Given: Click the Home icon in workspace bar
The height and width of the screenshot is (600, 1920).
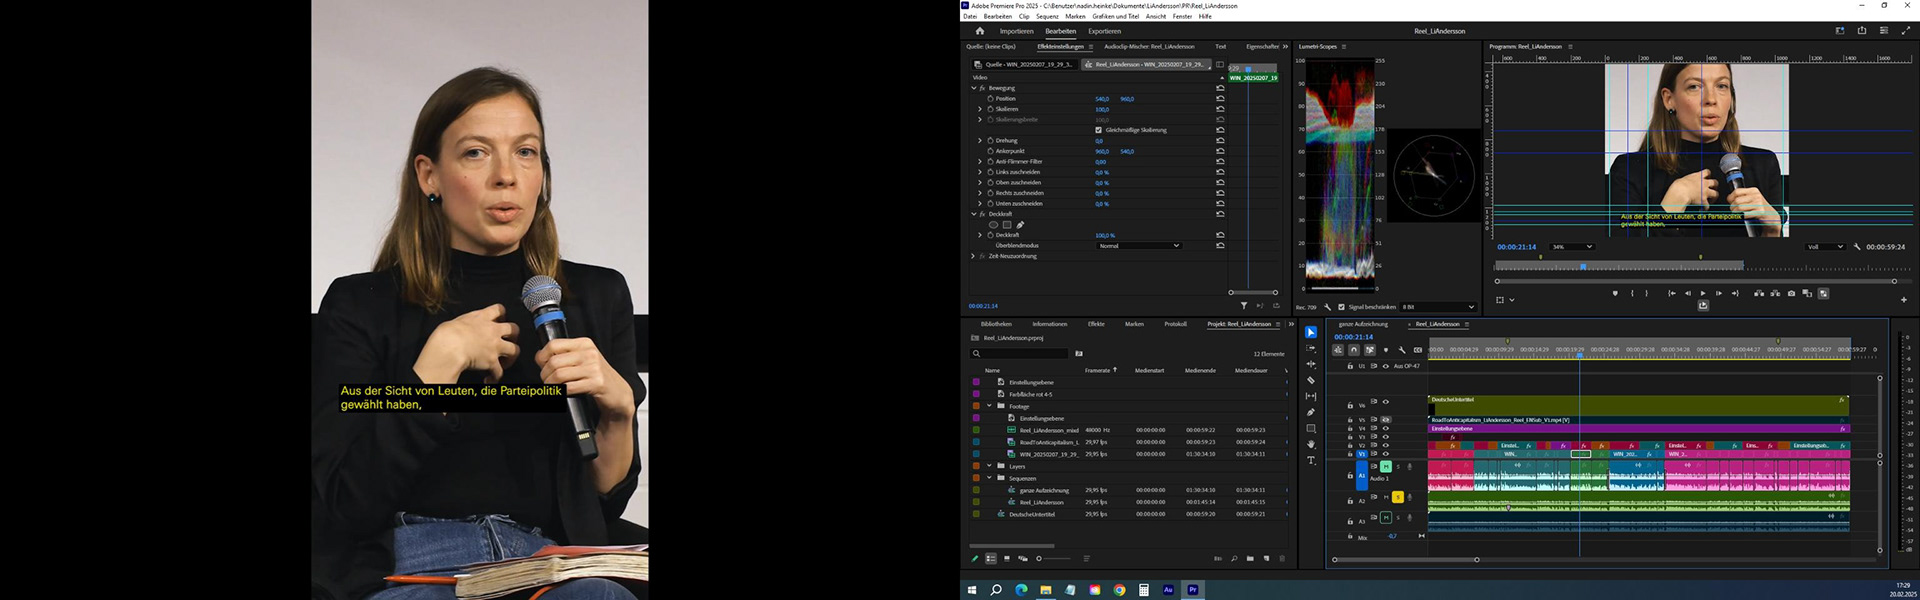Looking at the screenshot, I should pos(980,31).
